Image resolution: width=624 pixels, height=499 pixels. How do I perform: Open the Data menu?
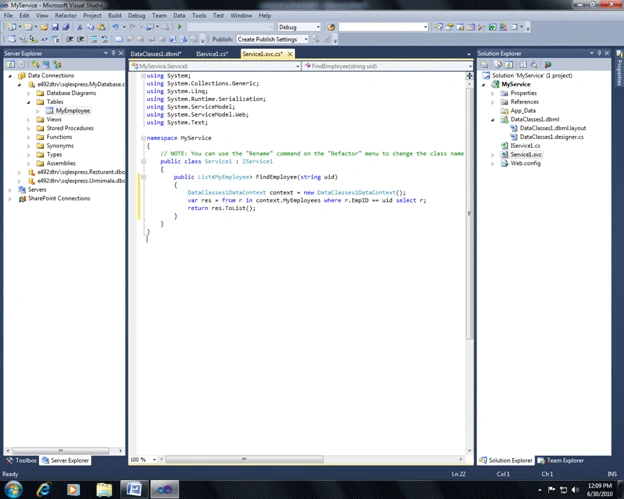(179, 16)
